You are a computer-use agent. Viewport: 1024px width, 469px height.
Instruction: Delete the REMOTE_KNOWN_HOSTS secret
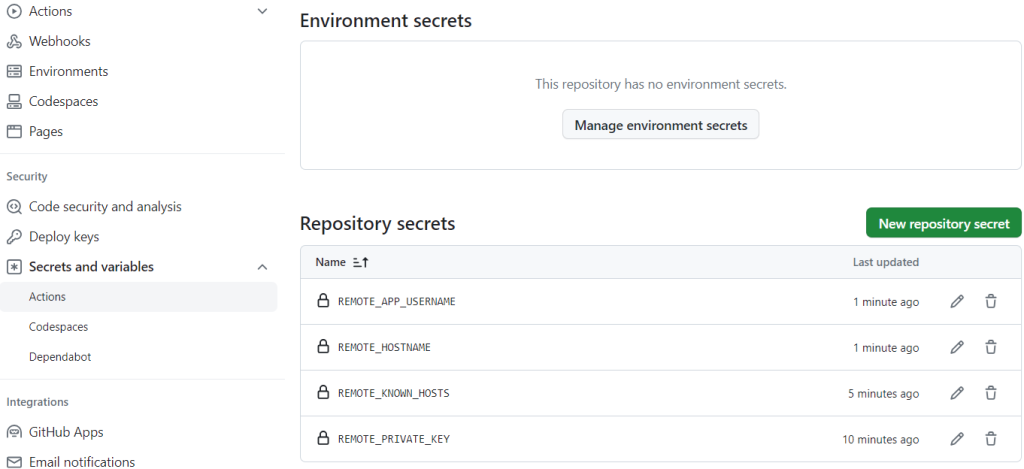pyautogui.click(x=991, y=393)
